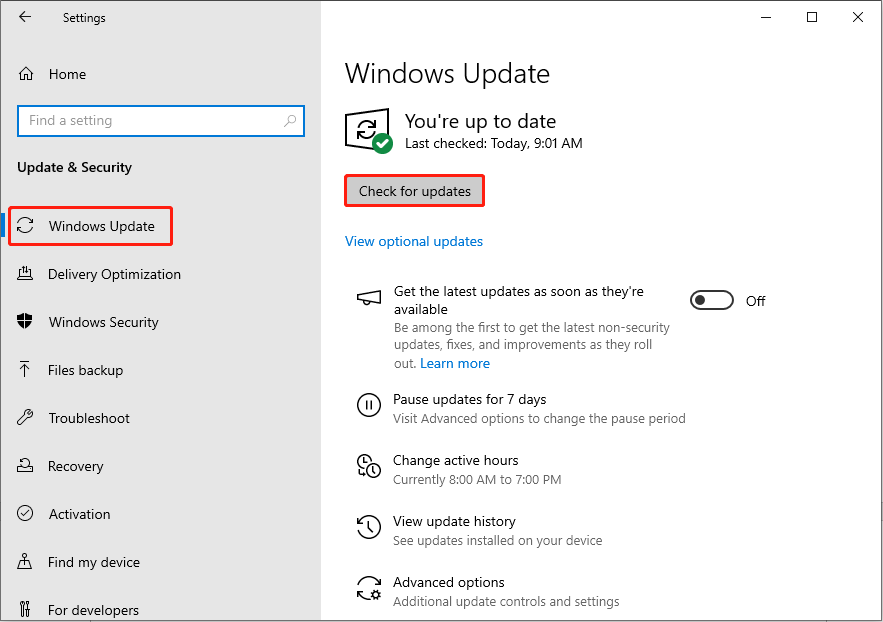
Task: Open the Home settings page
Action: (67, 74)
